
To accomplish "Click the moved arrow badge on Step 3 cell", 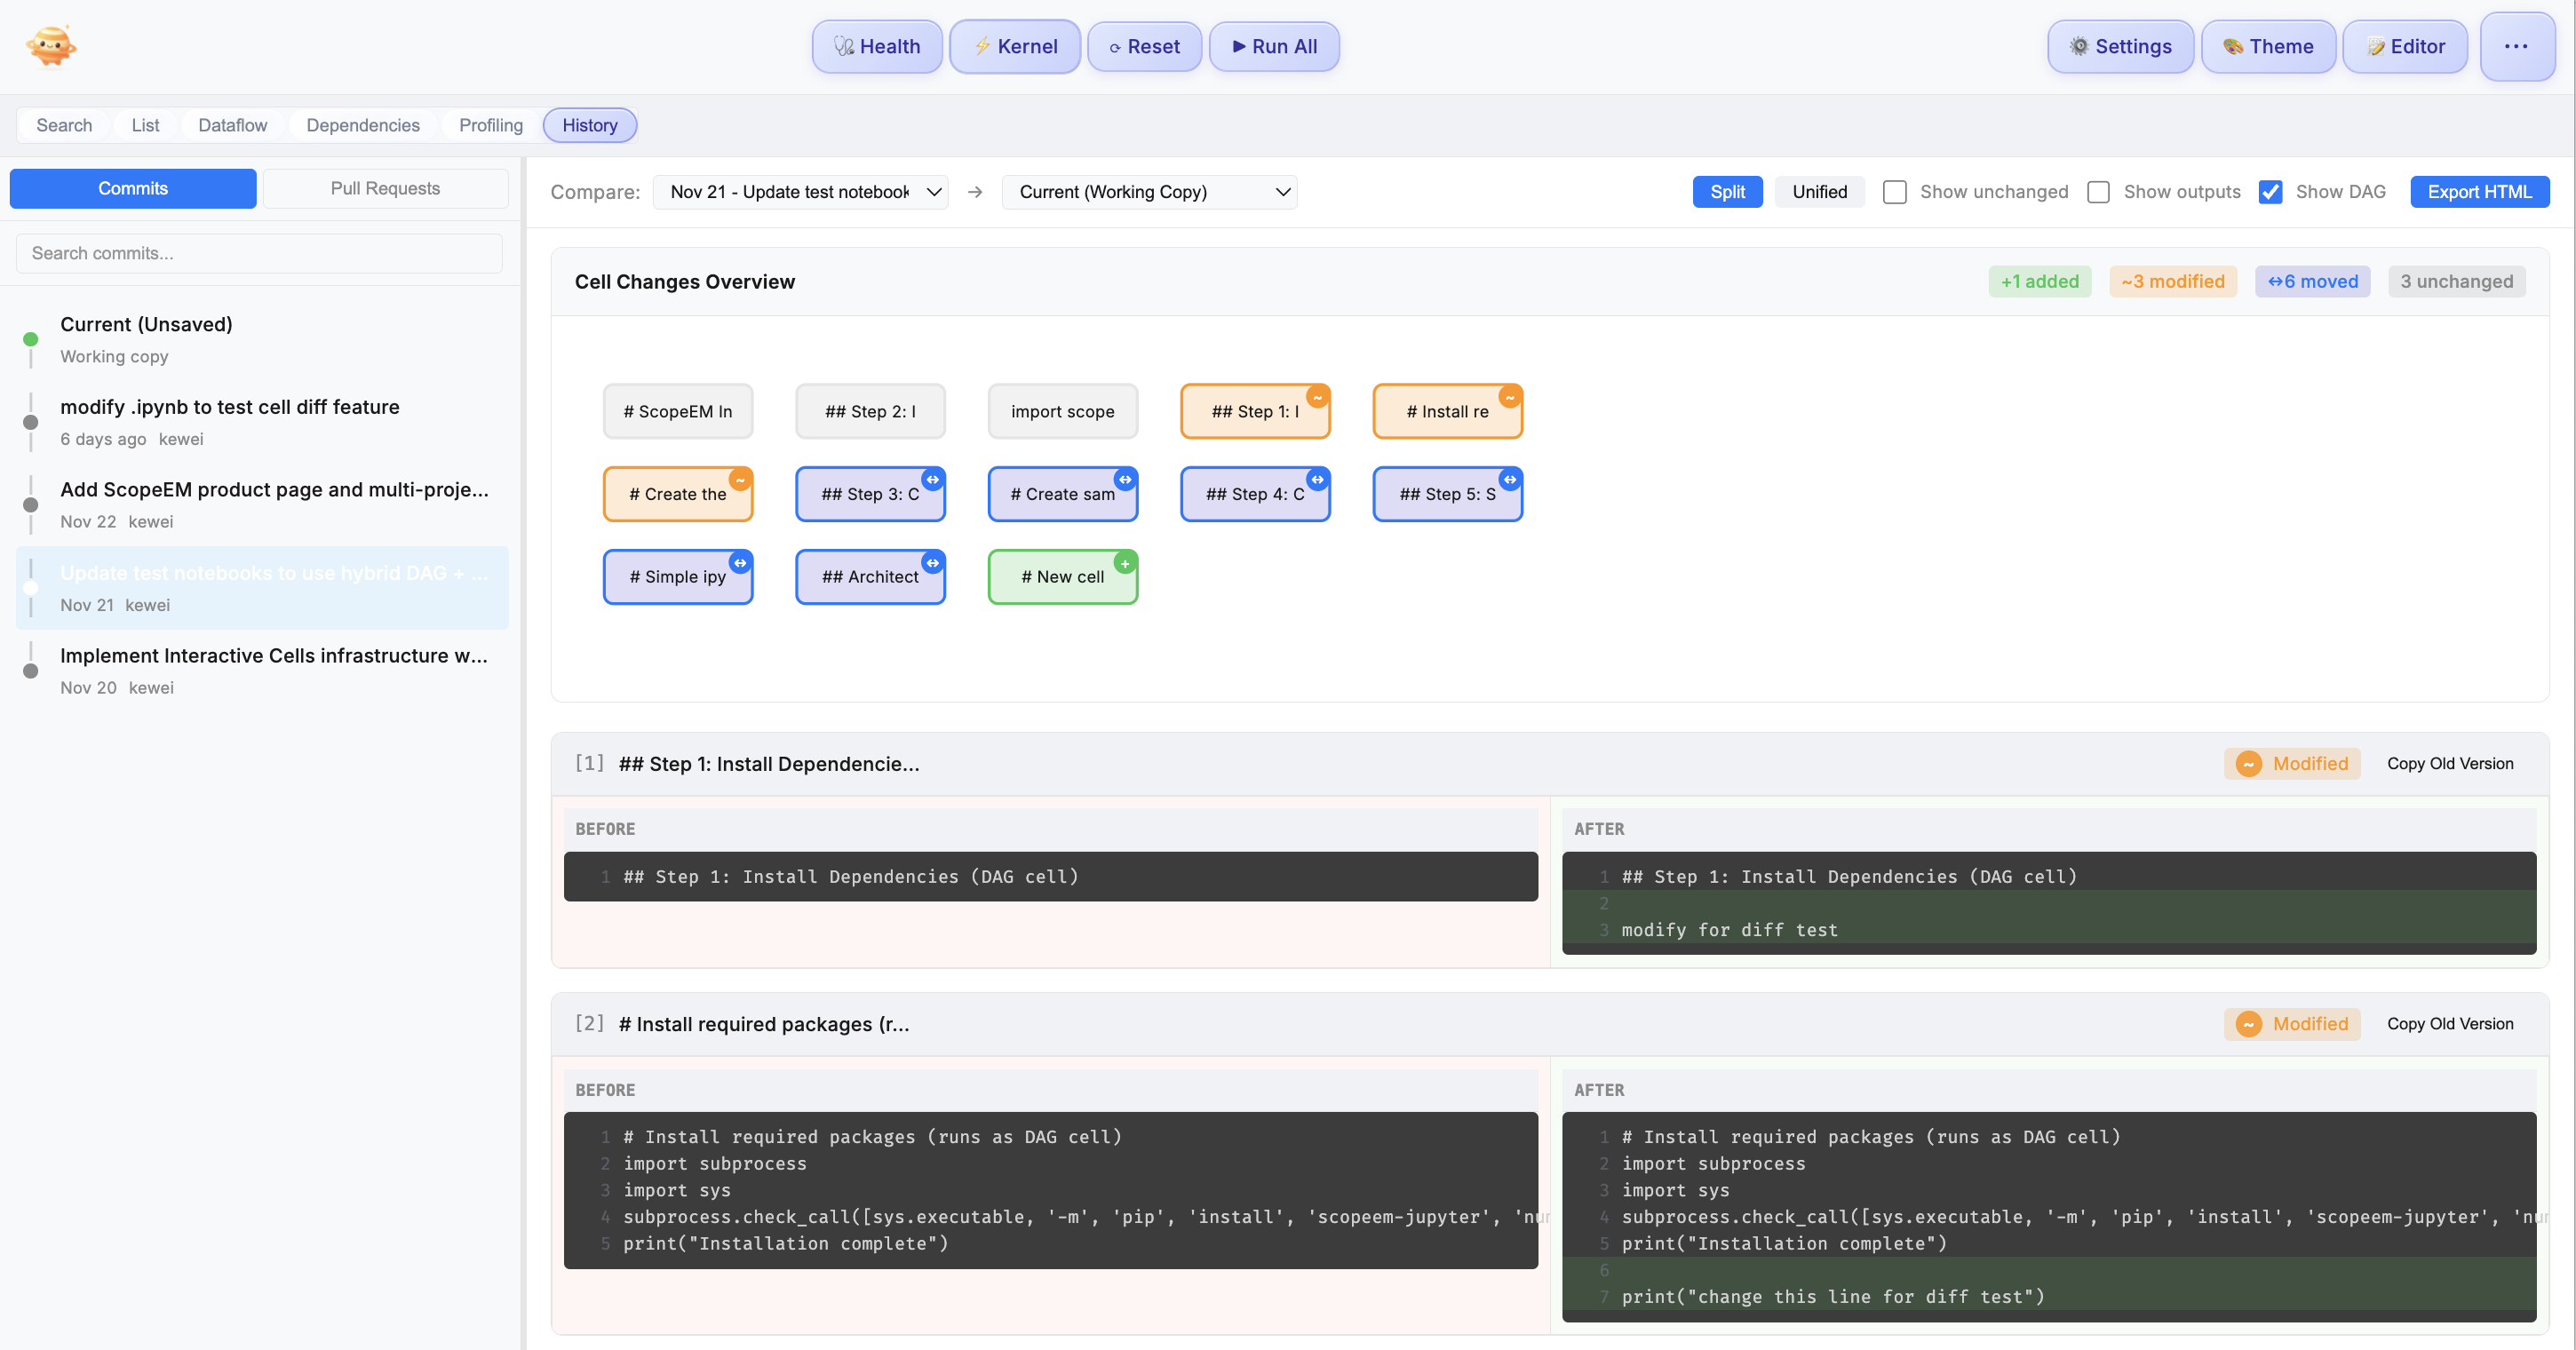I will (x=932, y=478).
